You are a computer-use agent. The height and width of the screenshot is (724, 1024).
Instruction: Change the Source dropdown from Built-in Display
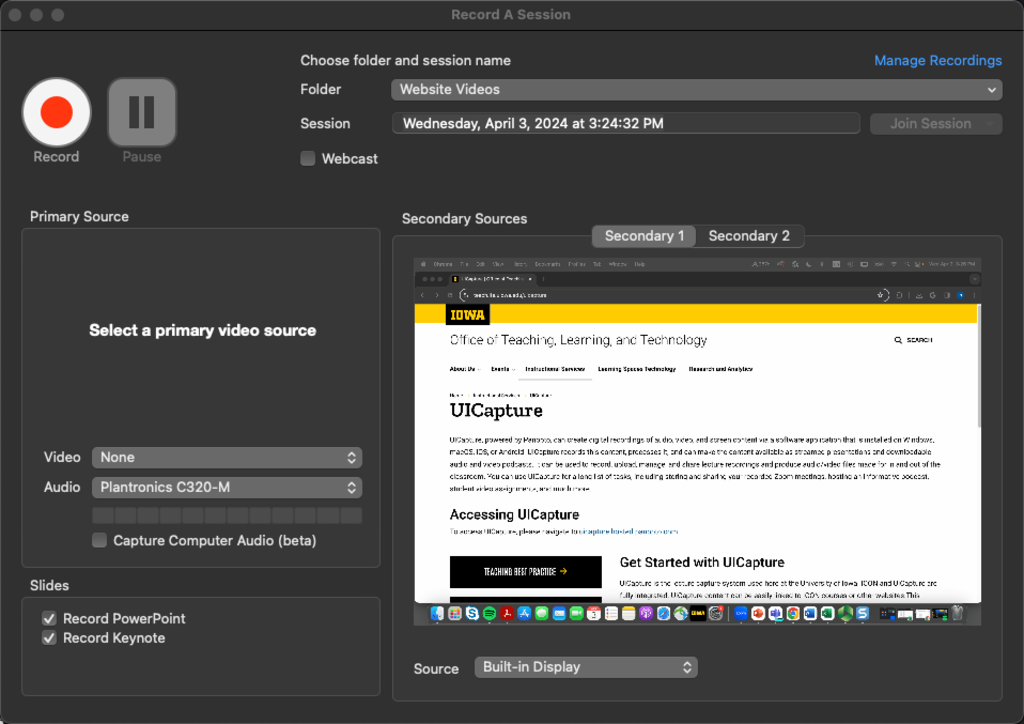click(x=586, y=667)
